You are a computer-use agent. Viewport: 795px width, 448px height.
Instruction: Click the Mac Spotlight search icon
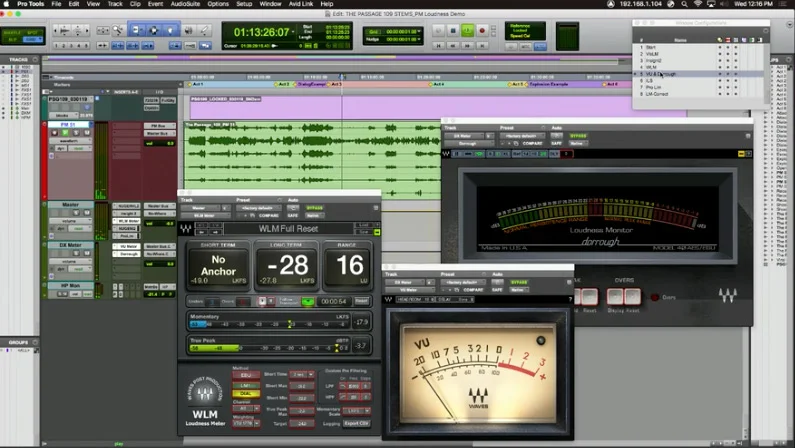[x=684, y=4]
